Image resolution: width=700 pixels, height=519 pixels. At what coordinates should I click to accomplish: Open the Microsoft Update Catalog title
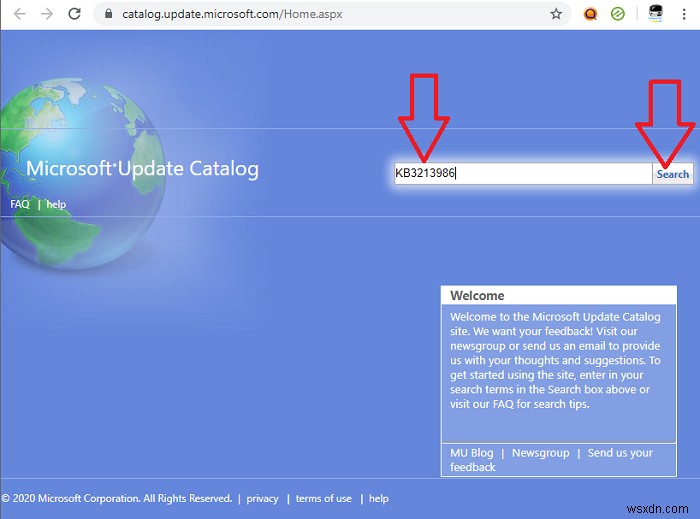(142, 169)
